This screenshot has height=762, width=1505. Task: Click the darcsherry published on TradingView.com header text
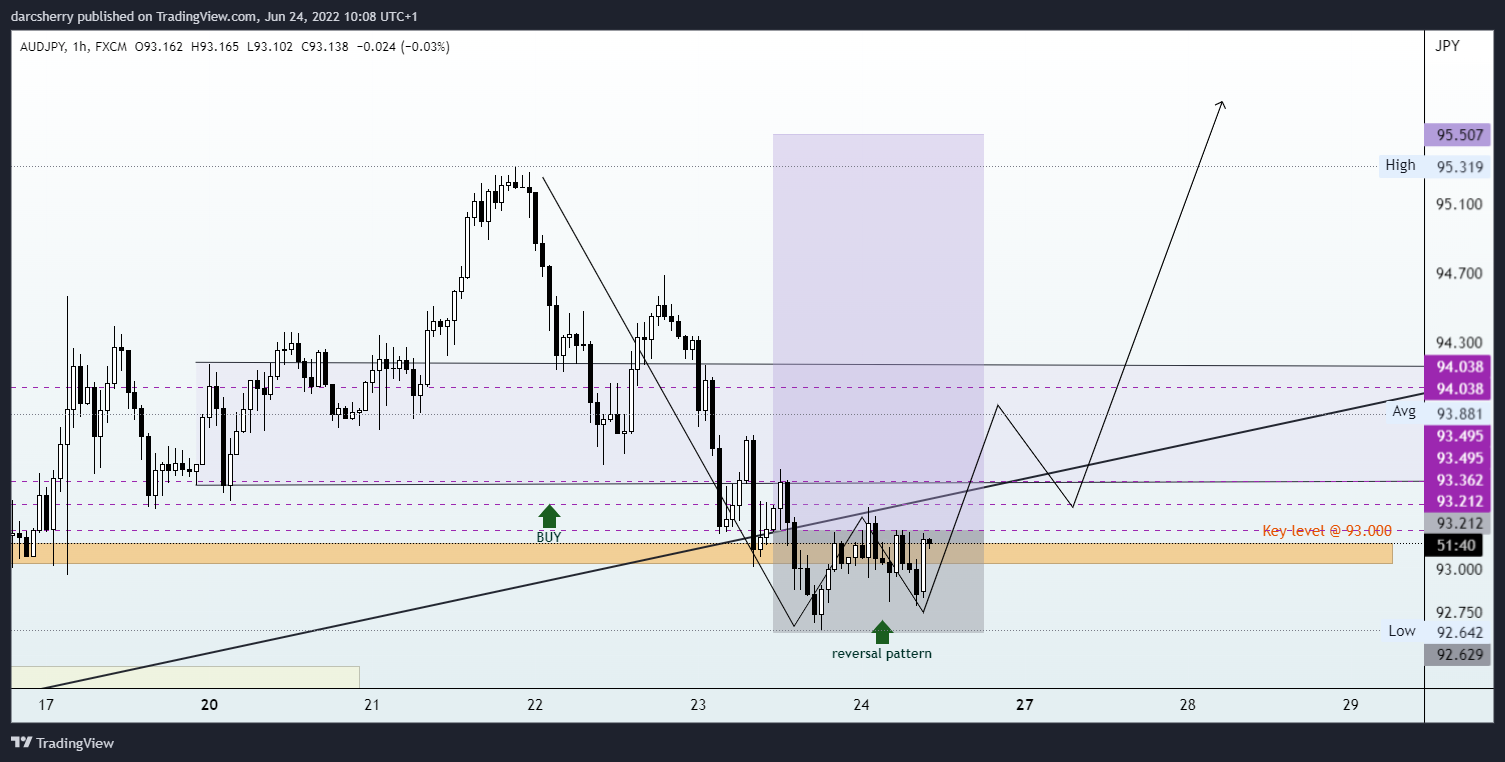pyautogui.click(x=215, y=17)
